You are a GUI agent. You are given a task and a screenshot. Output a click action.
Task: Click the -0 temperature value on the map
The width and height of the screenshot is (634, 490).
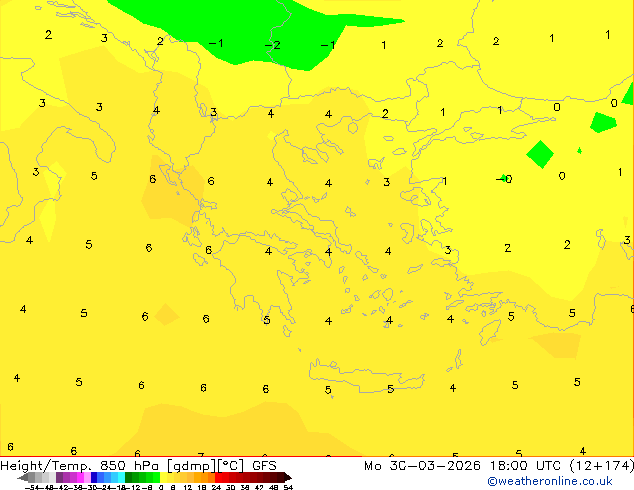(x=505, y=179)
